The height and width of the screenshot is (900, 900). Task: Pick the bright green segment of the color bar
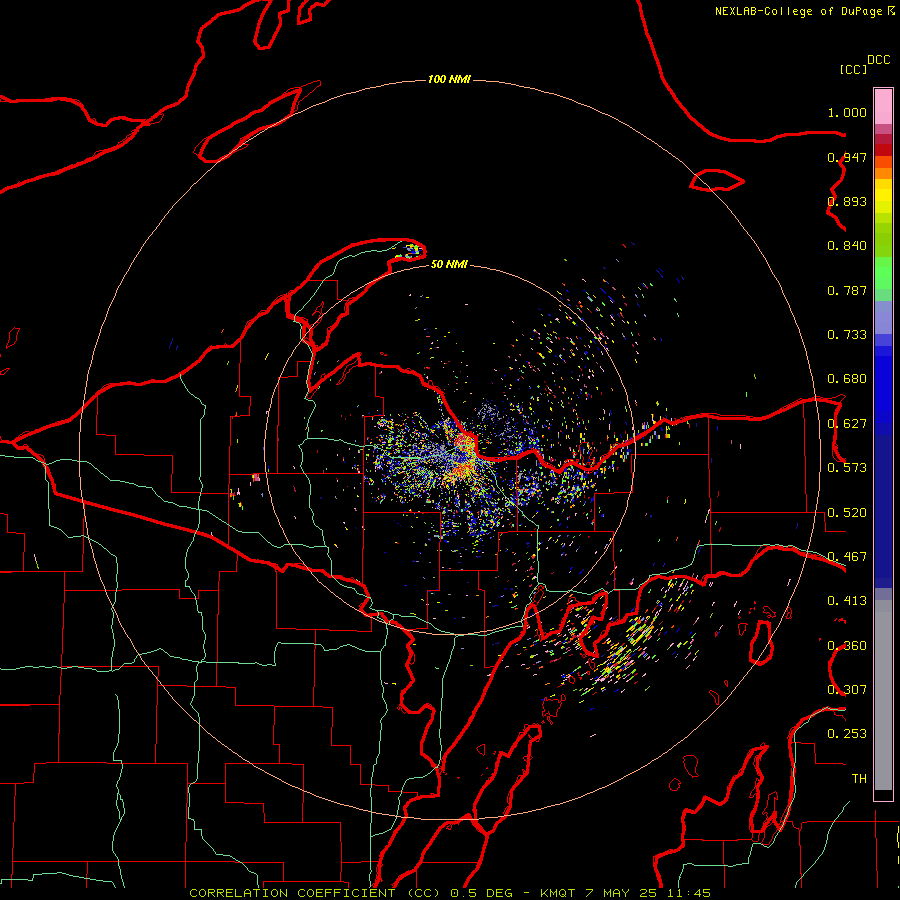click(x=883, y=274)
